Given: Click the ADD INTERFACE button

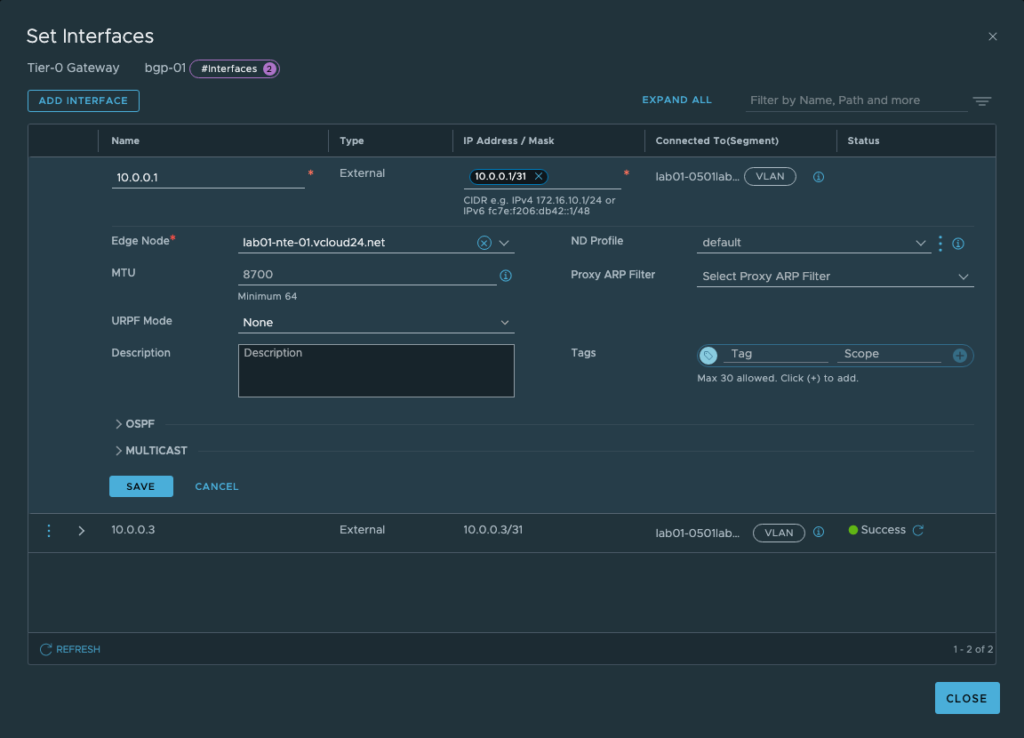Looking at the screenshot, I should point(83,101).
